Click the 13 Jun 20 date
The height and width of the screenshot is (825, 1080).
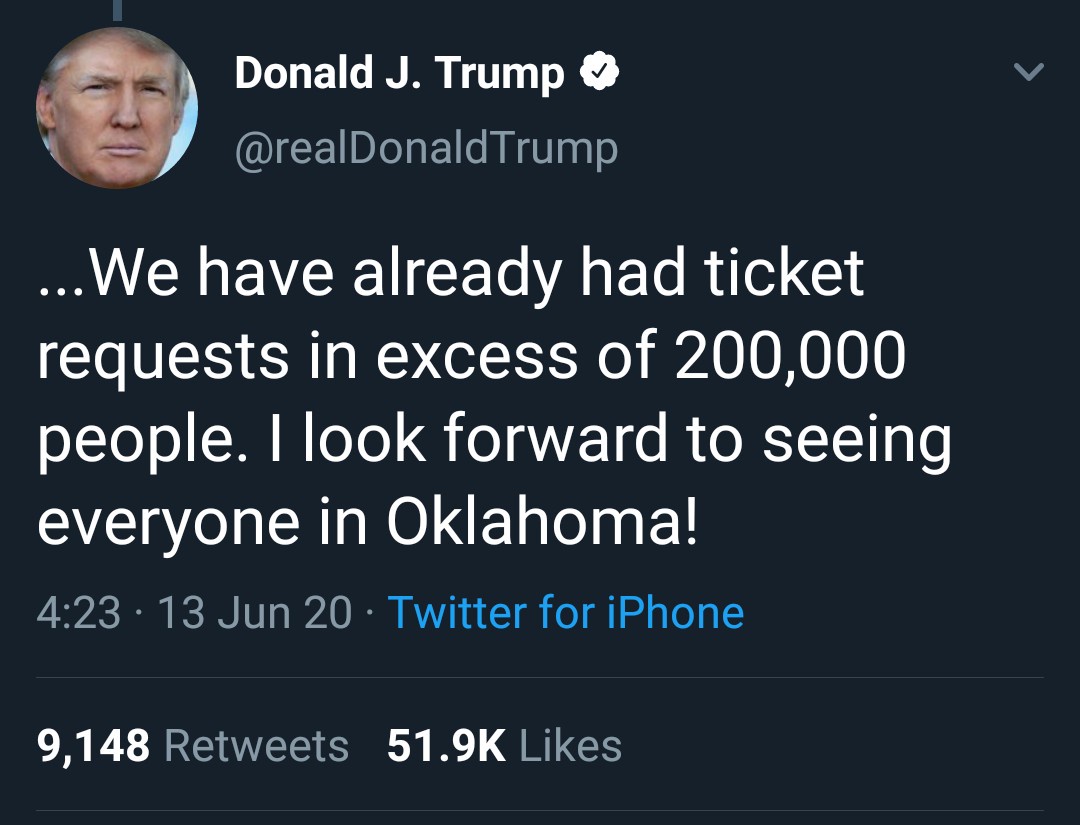[254, 612]
